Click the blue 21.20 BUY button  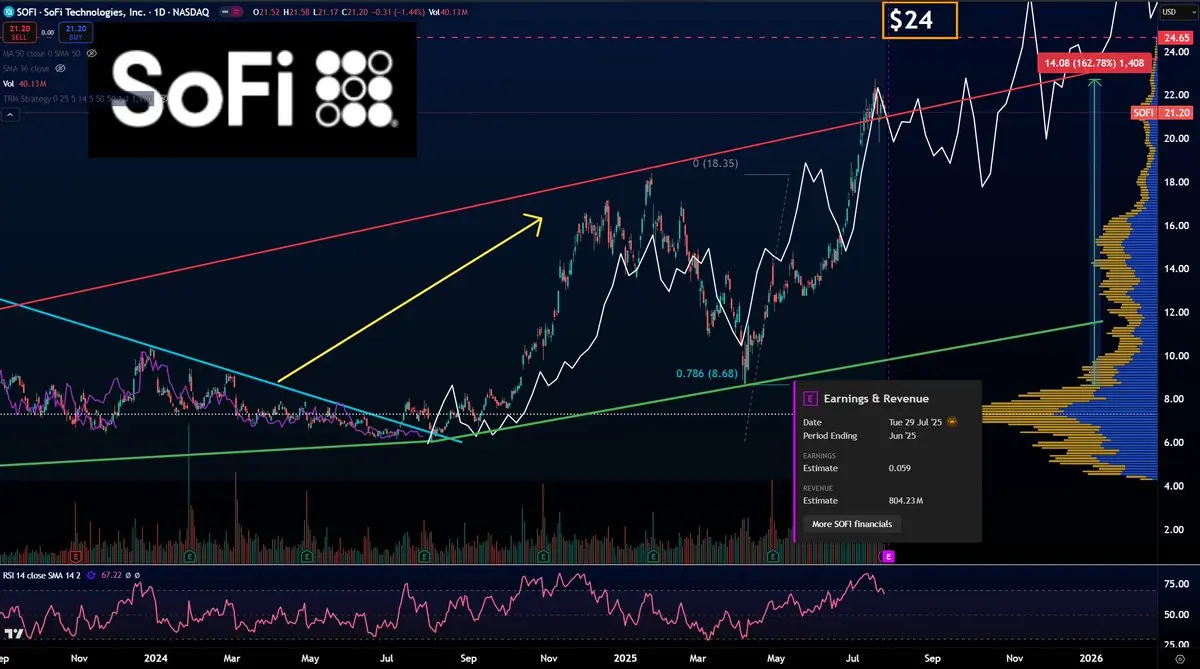point(74,33)
